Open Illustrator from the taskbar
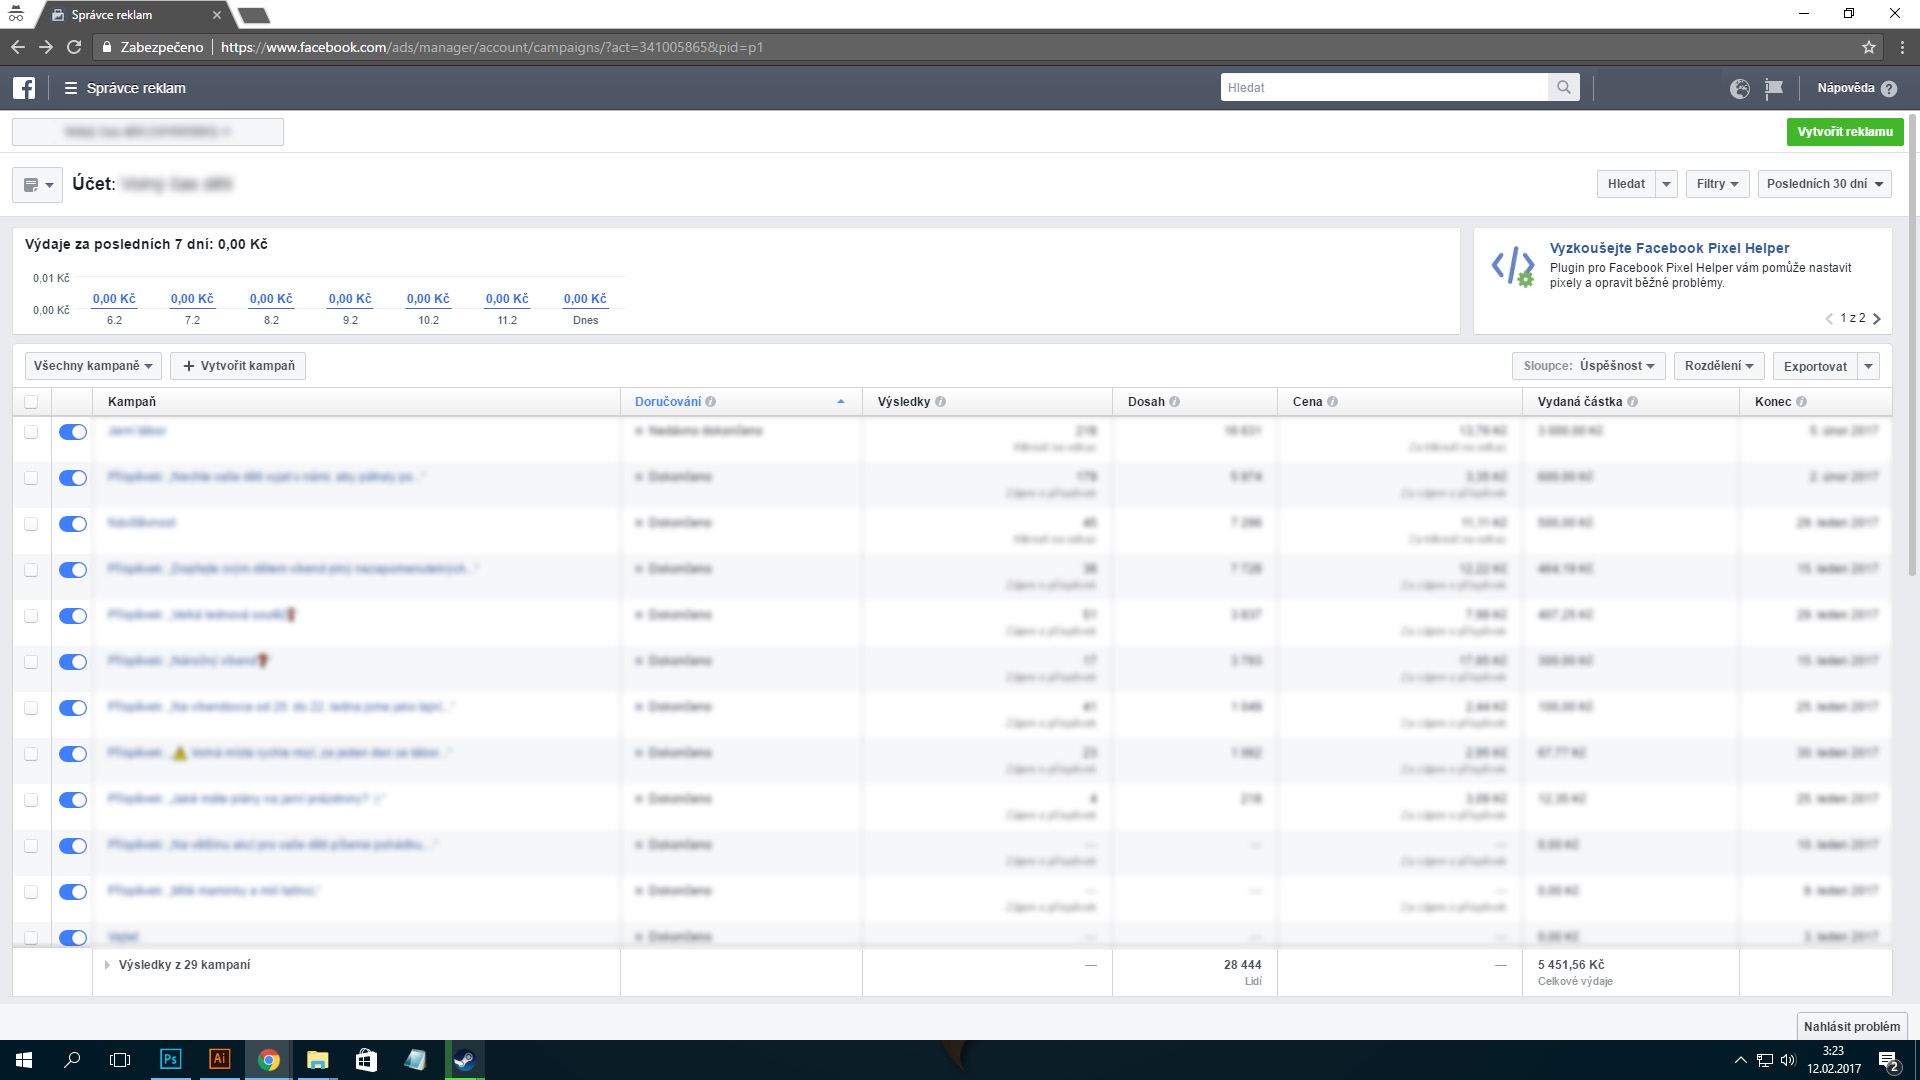The image size is (1920, 1080). 219,1059
